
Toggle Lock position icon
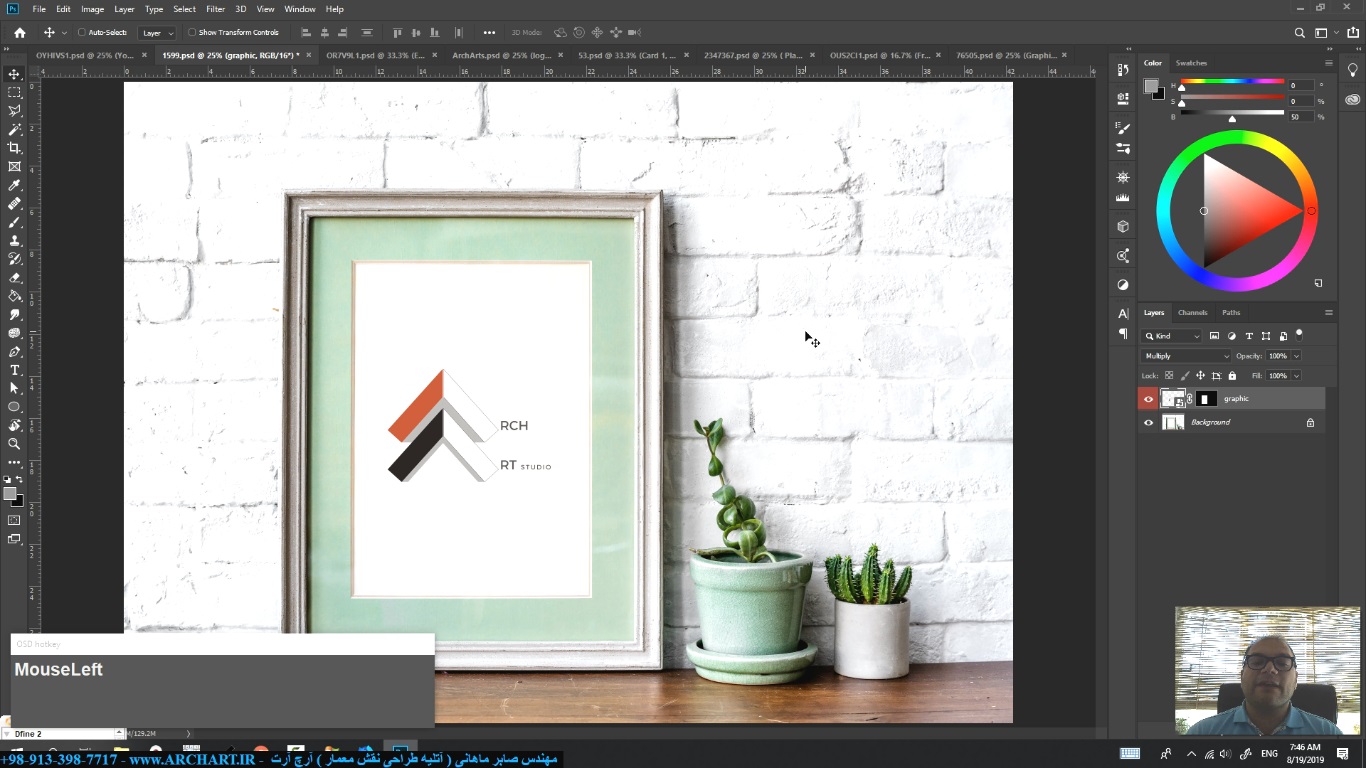pyautogui.click(x=1200, y=376)
